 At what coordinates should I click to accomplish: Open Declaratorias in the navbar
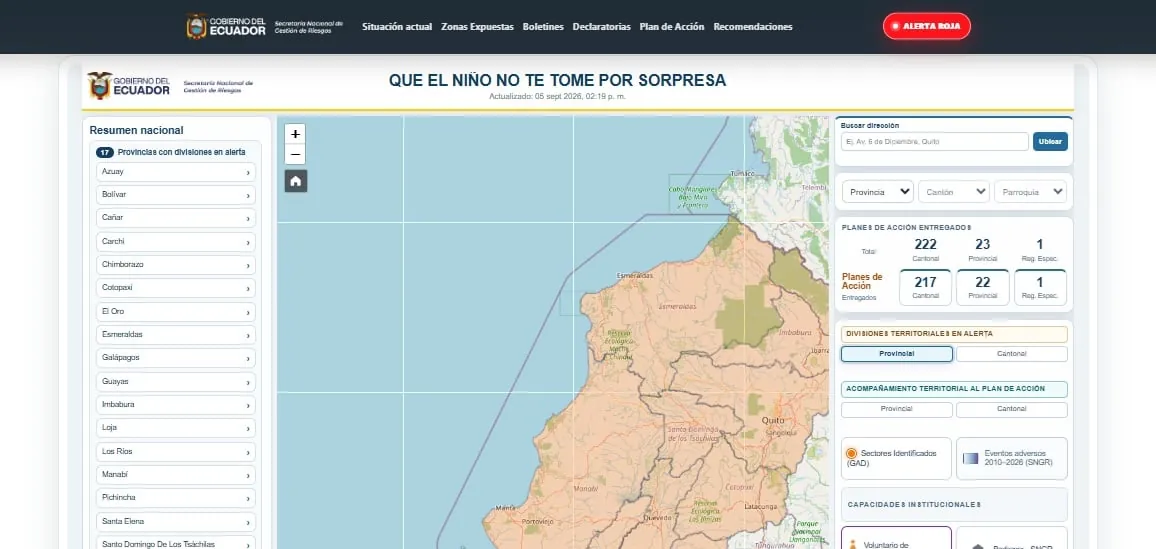point(602,27)
